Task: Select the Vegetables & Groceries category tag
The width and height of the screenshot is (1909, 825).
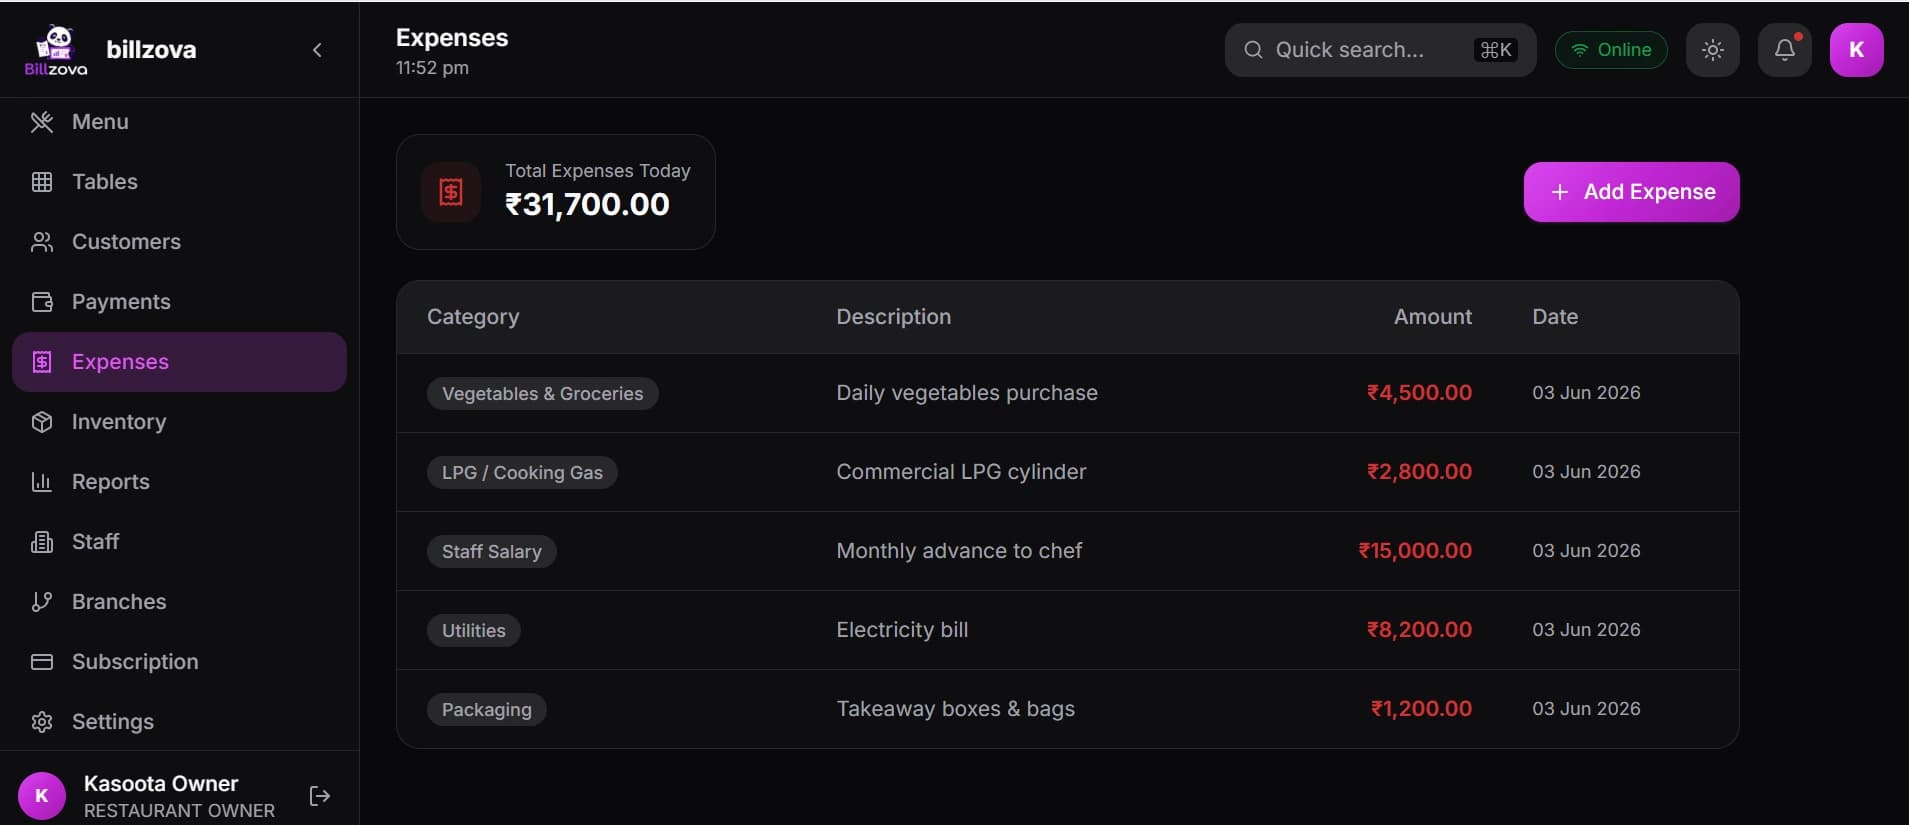Action: [543, 393]
